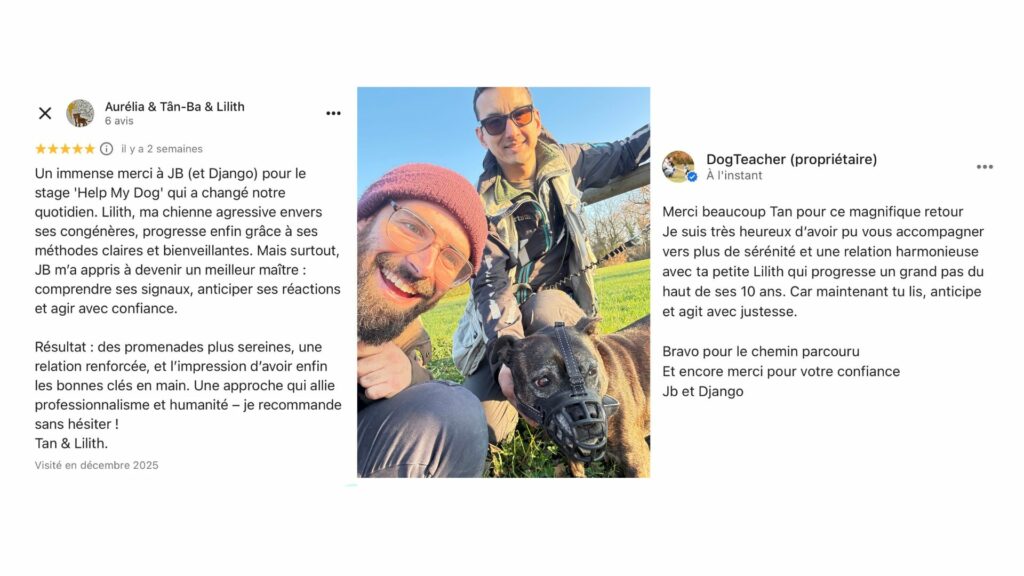Viewport: 1024px width, 576px height.
Task: Click the 'il y a 2 semaines' timestamp
Action: (161, 149)
